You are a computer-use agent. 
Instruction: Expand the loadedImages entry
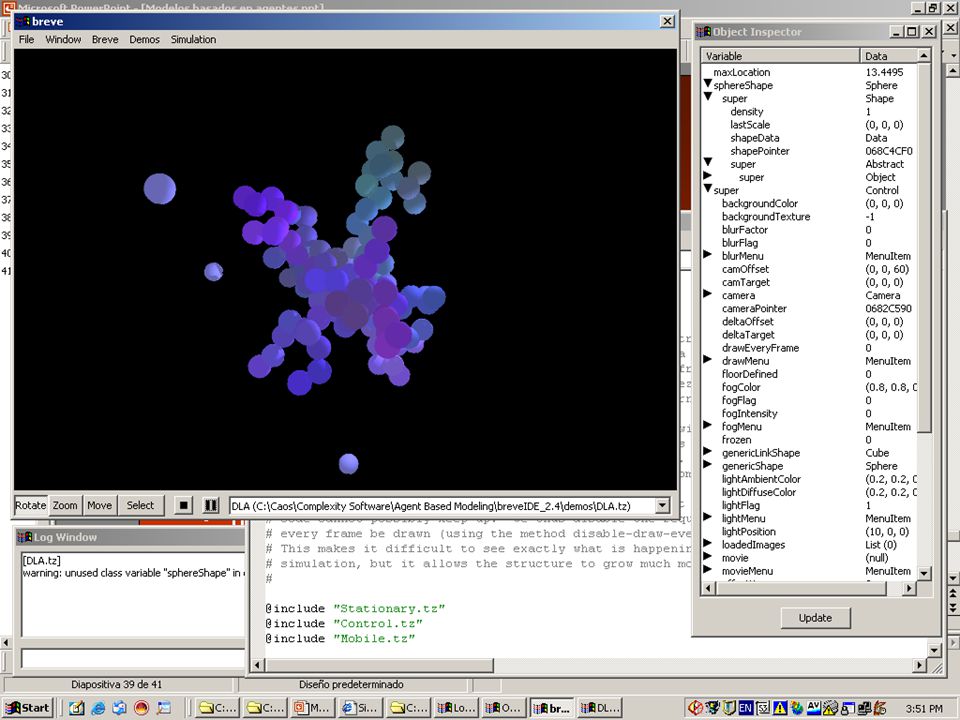tap(708, 543)
